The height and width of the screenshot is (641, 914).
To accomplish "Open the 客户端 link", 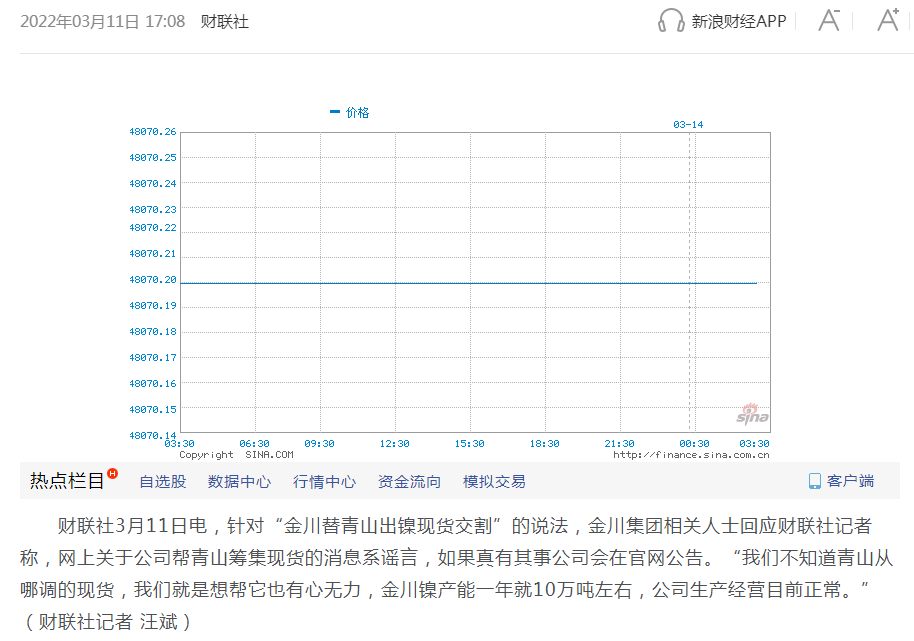I will point(850,481).
